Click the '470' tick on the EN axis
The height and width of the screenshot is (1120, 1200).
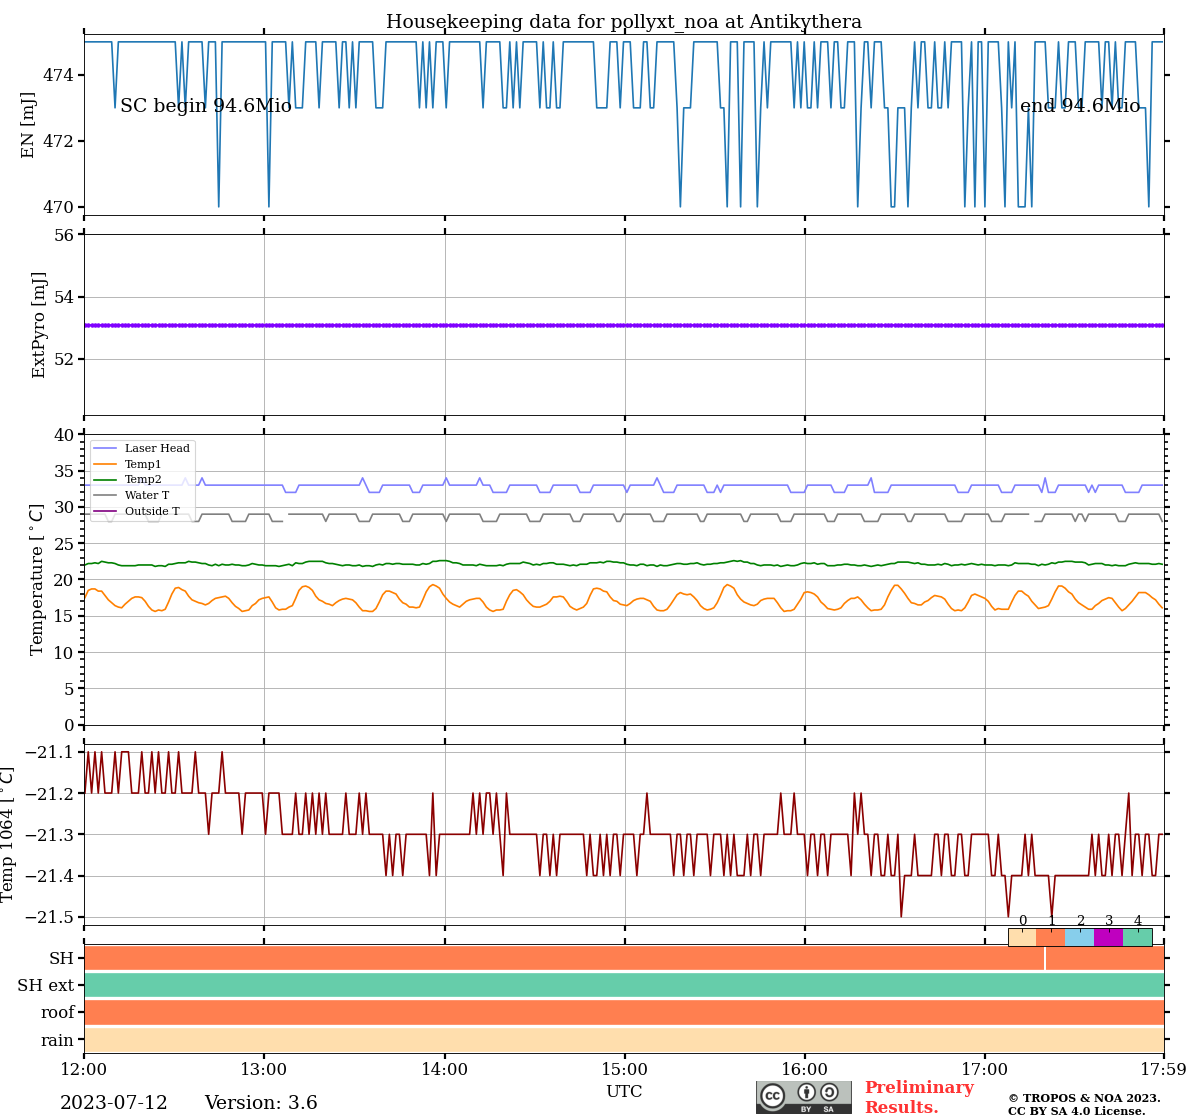click(59, 207)
